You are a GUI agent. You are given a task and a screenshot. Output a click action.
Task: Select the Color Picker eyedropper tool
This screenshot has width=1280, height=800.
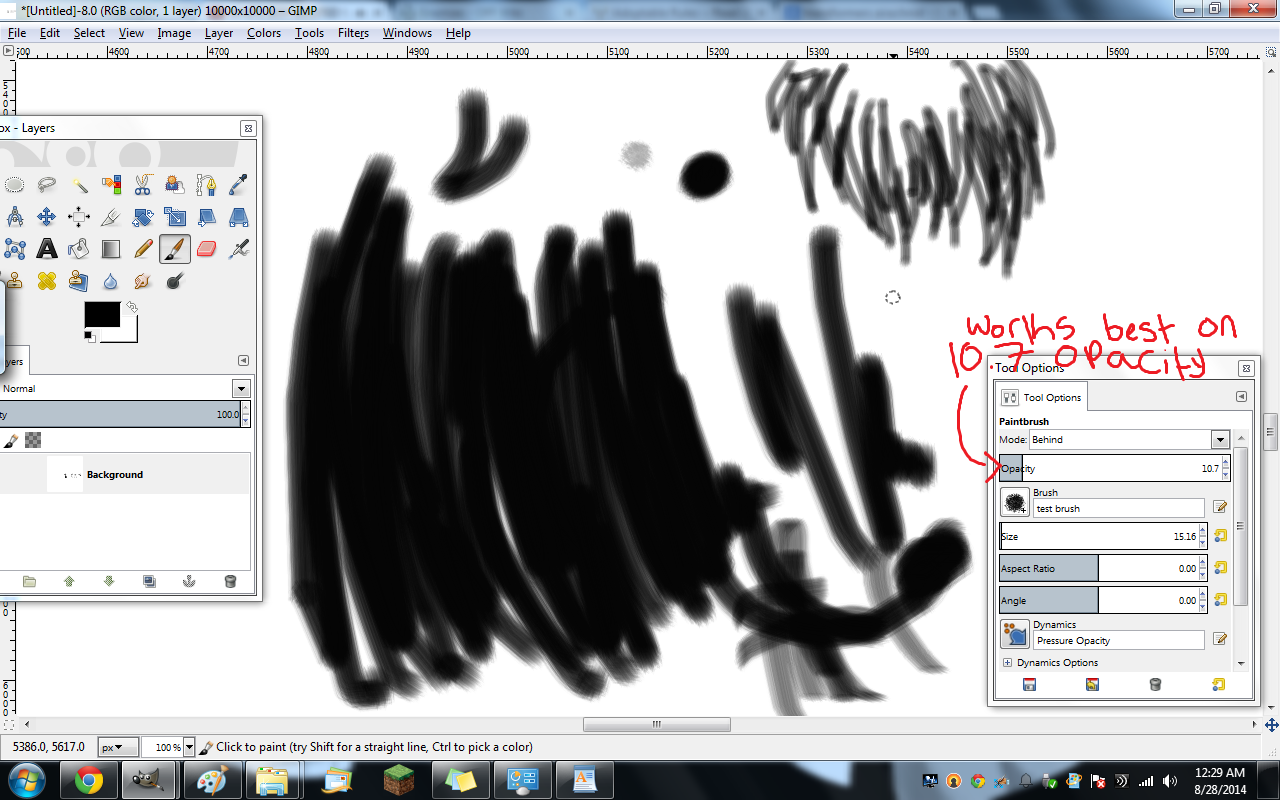(x=237, y=184)
